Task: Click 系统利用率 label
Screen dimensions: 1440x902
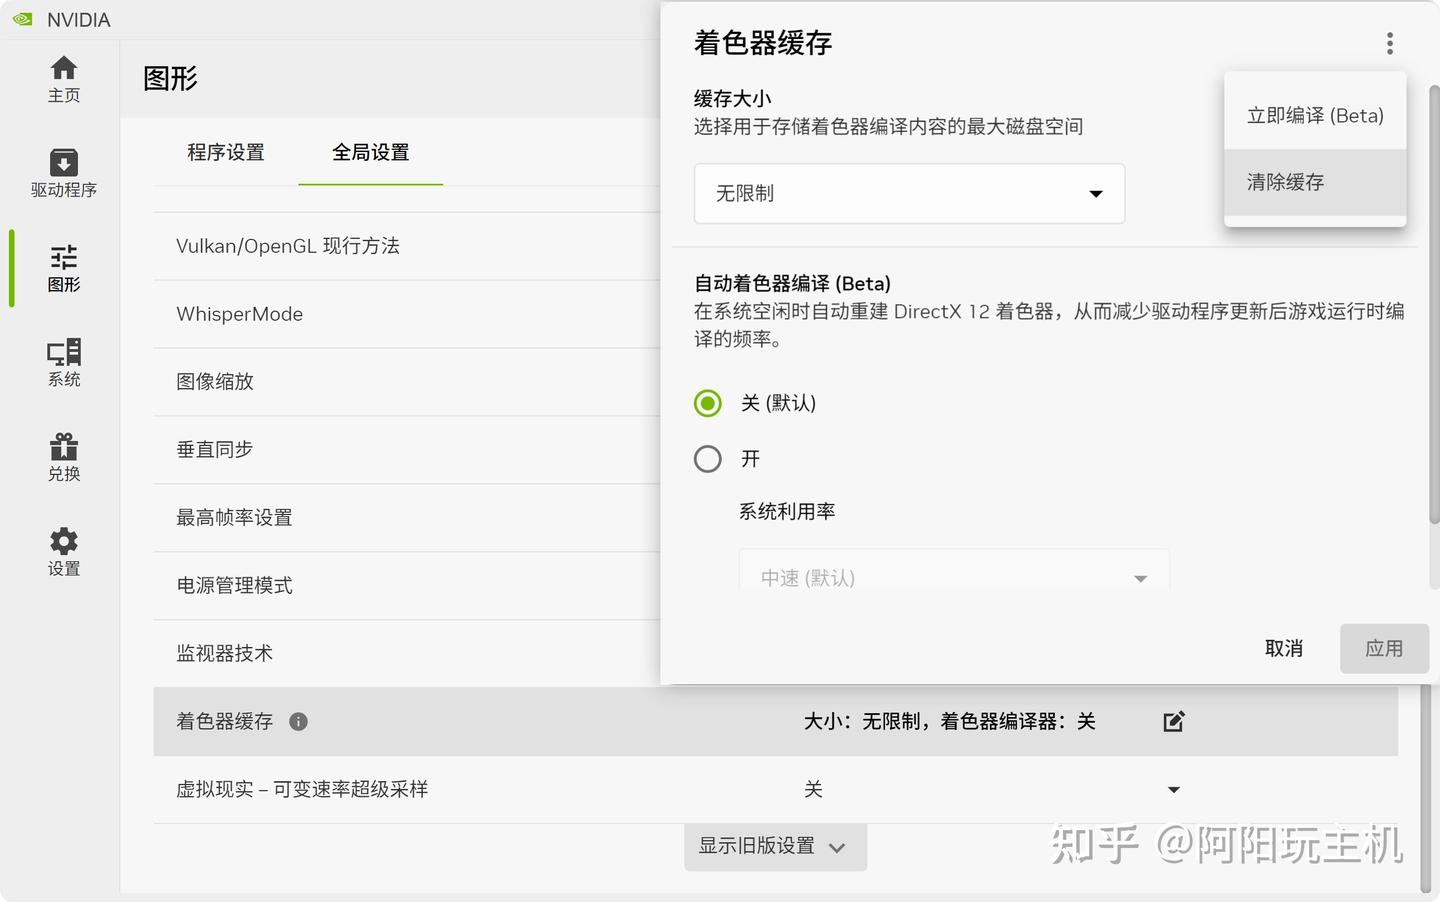Action: click(x=787, y=511)
